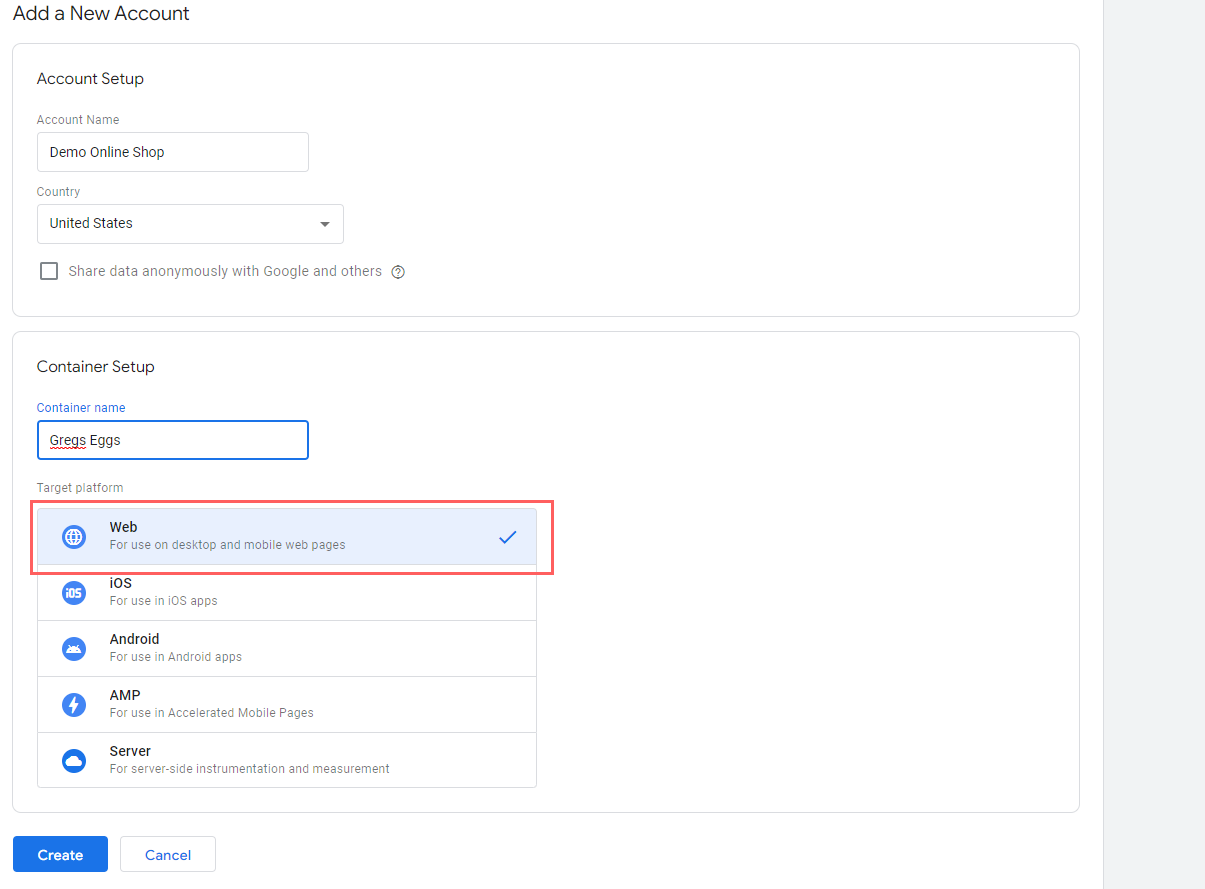Open the United States country selector
The width and height of the screenshot is (1205, 889).
tap(190, 224)
